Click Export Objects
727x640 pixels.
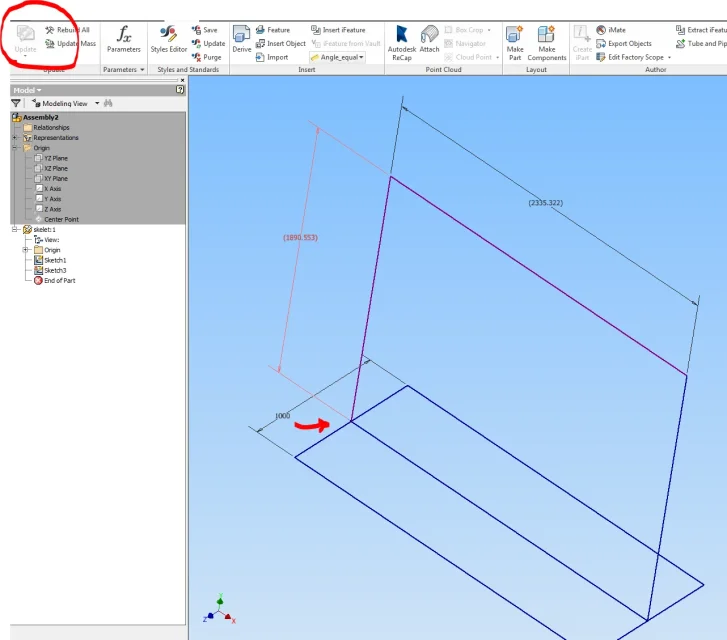click(x=624, y=44)
